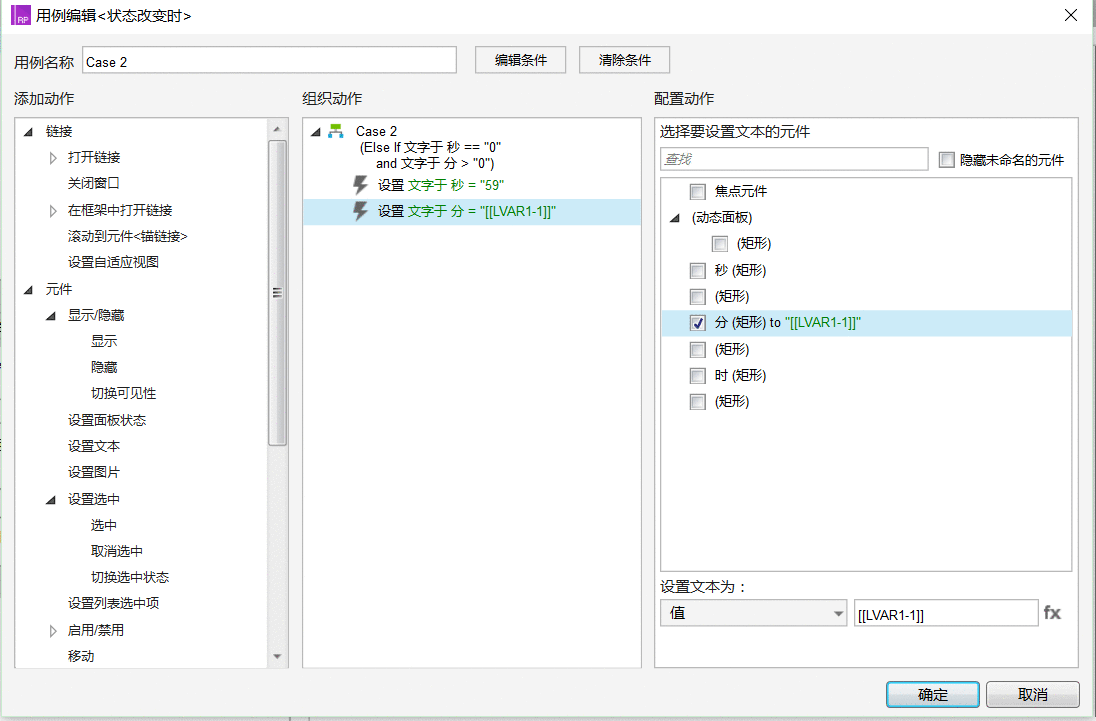Click the 启用/禁用 label

(x=96, y=629)
